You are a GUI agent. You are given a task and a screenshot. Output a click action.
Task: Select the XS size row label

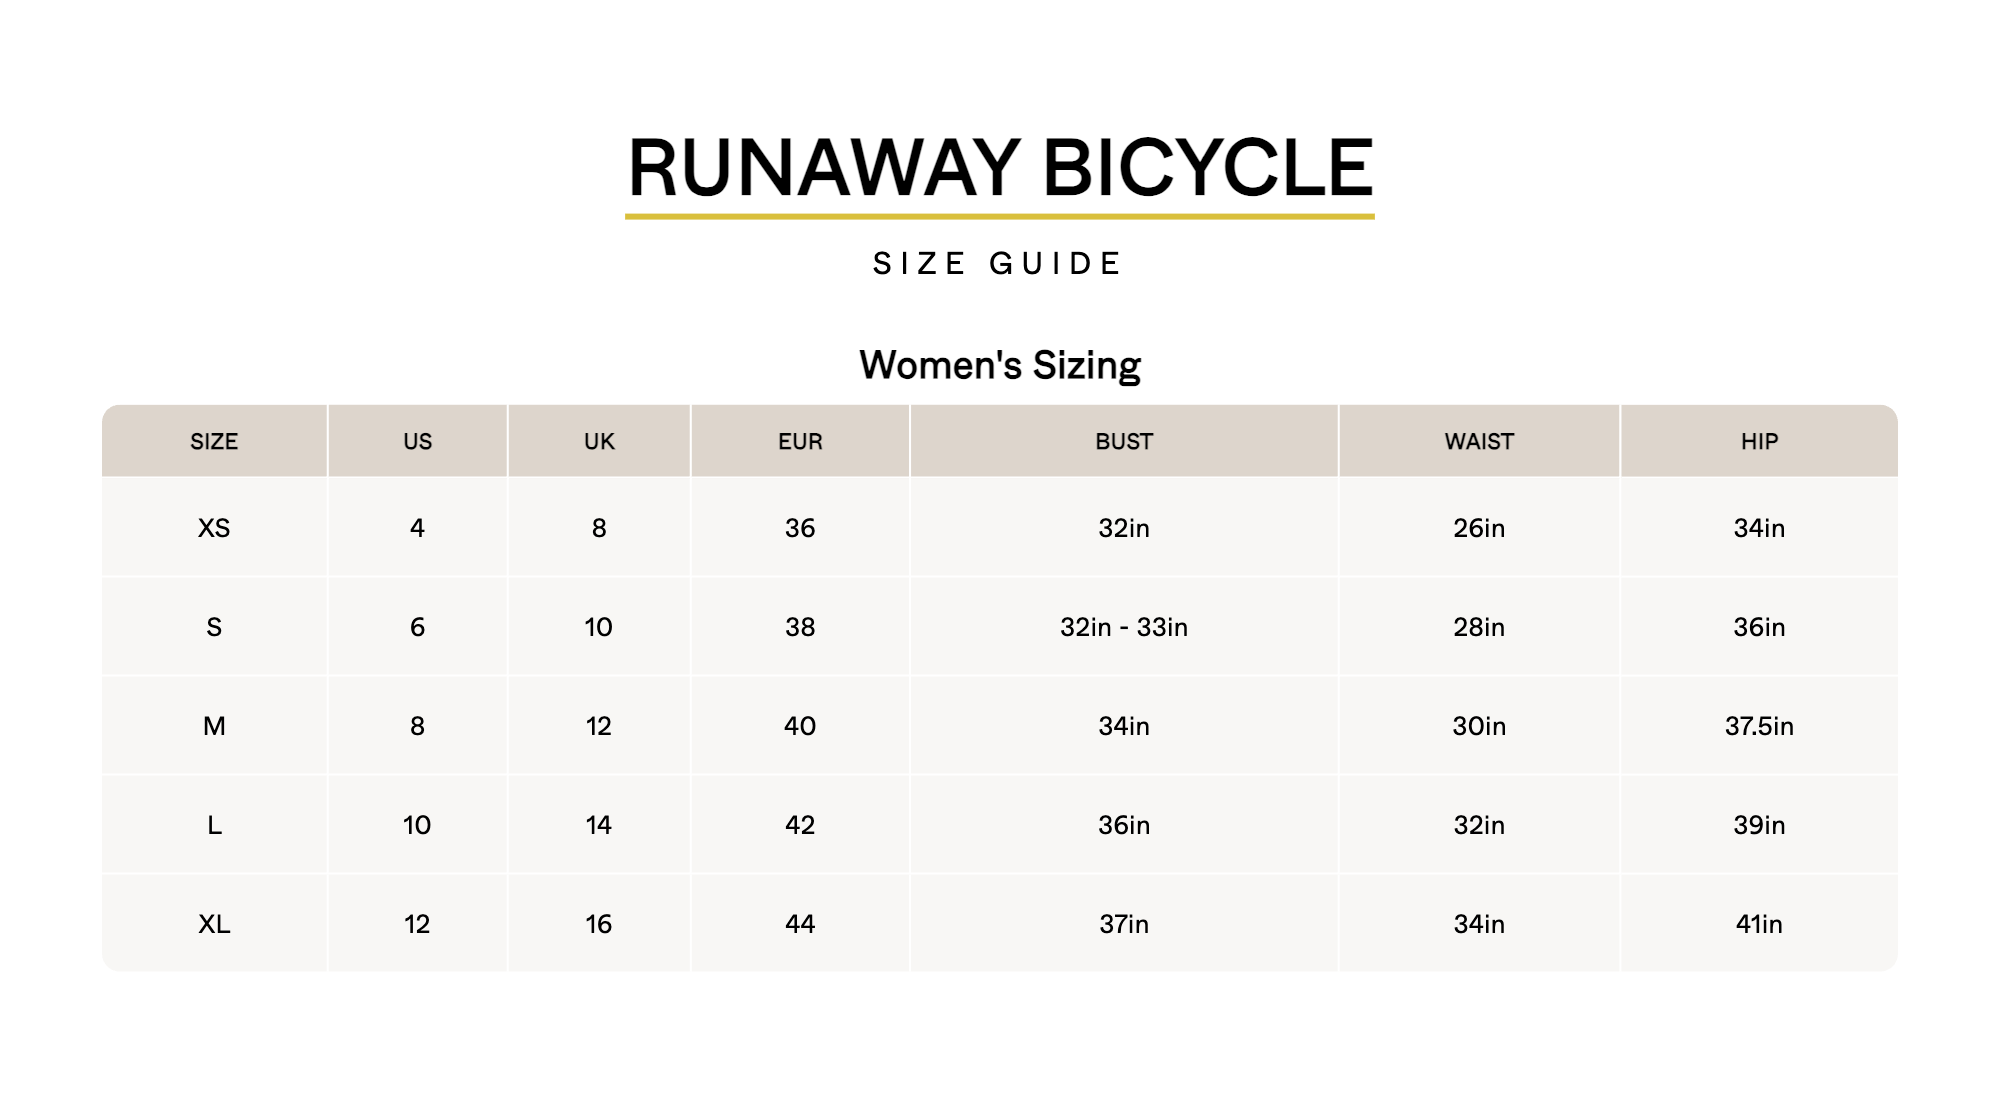[x=214, y=528]
